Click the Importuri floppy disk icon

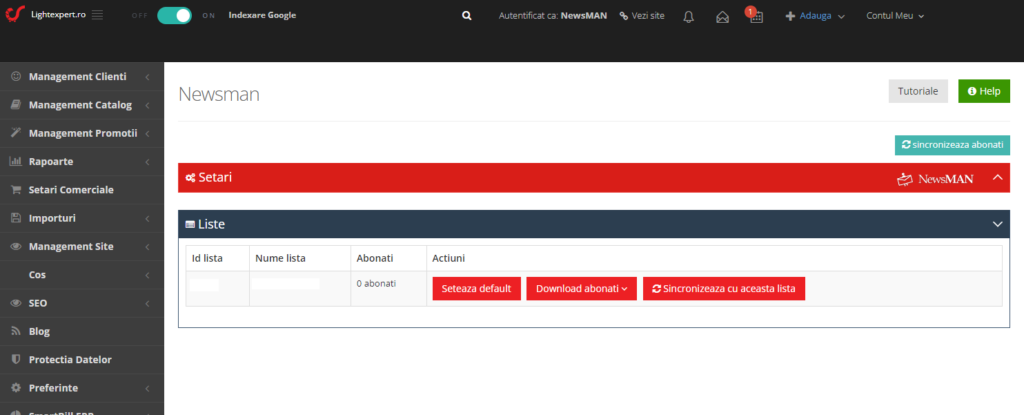(16, 218)
